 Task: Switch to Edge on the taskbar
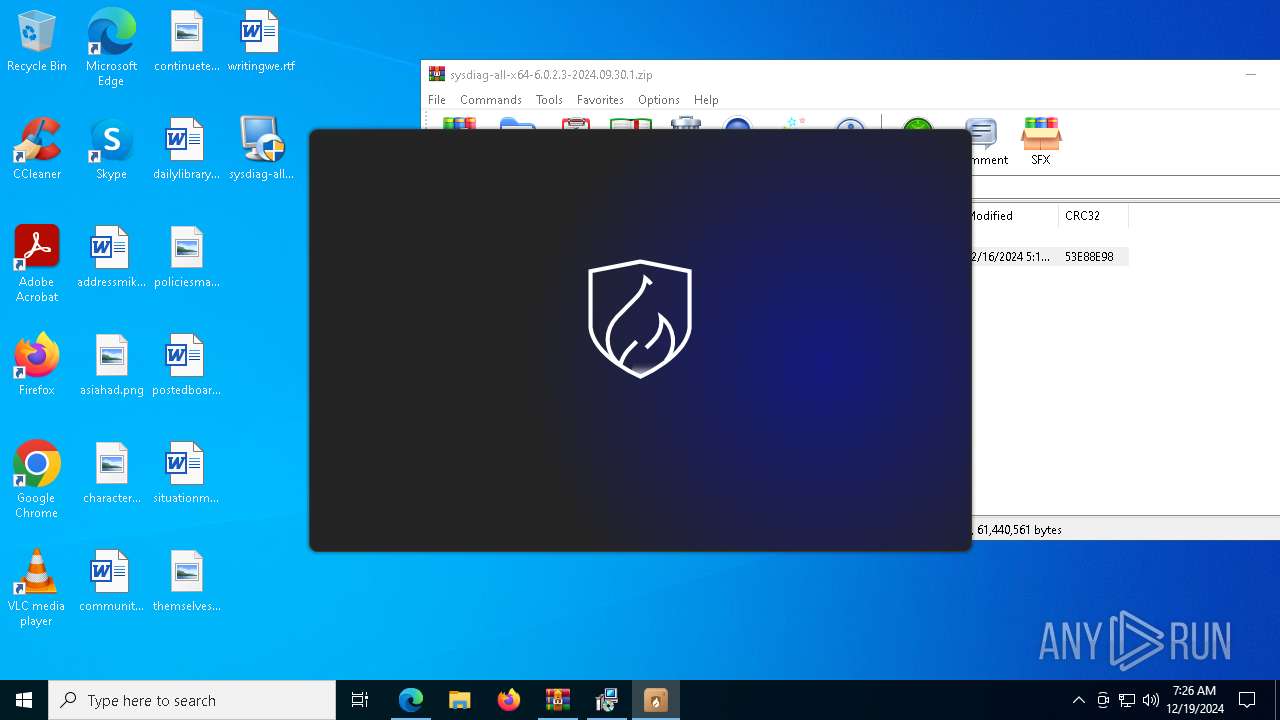click(411, 700)
